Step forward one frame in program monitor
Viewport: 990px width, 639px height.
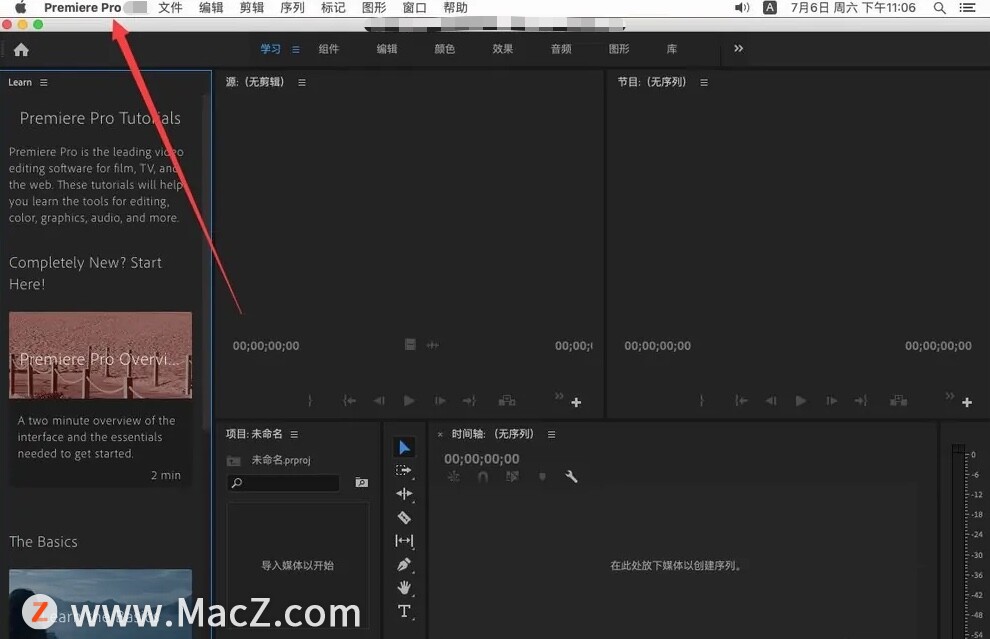pos(832,400)
